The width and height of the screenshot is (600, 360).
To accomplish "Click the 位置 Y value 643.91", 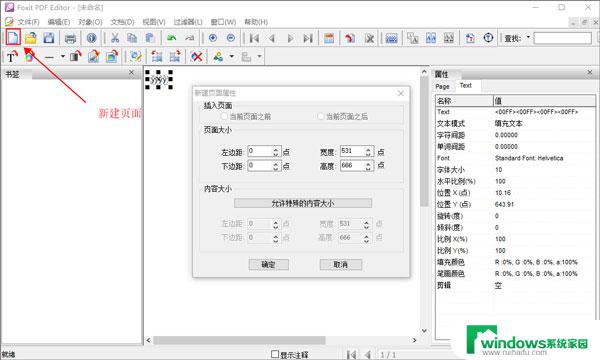I will tap(504, 204).
